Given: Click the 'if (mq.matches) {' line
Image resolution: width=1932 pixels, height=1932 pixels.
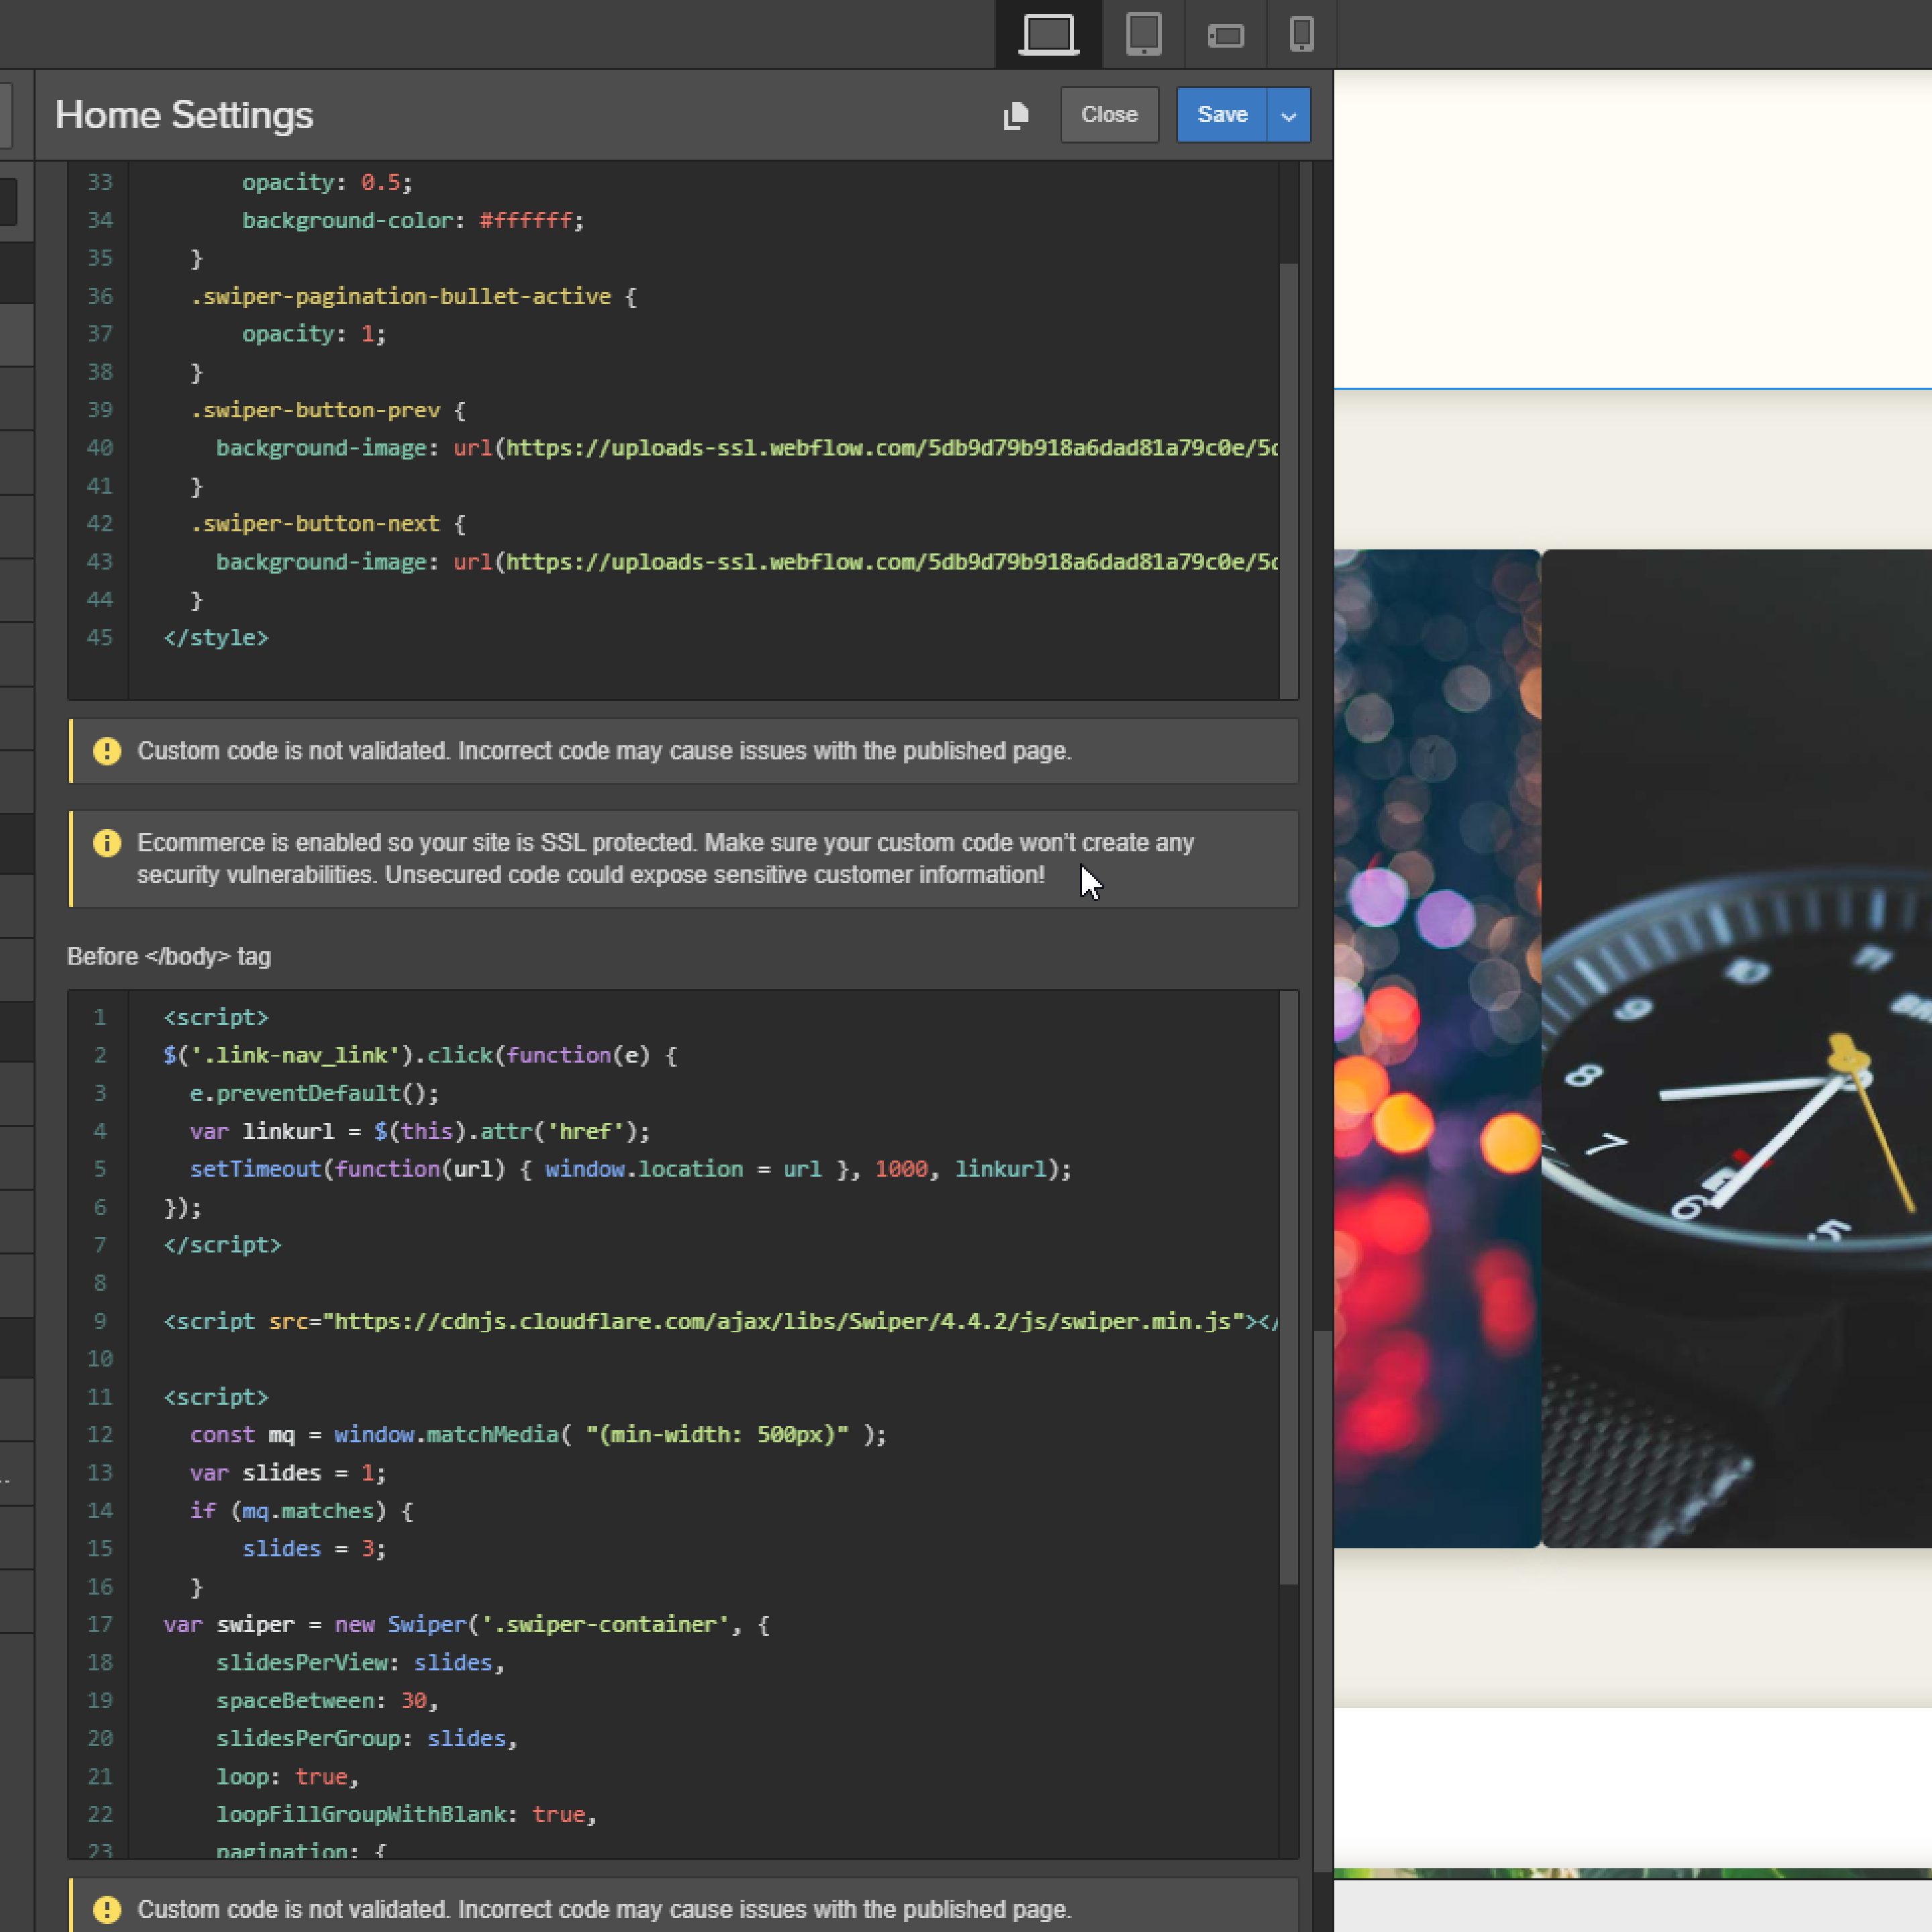Looking at the screenshot, I should (x=301, y=1511).
